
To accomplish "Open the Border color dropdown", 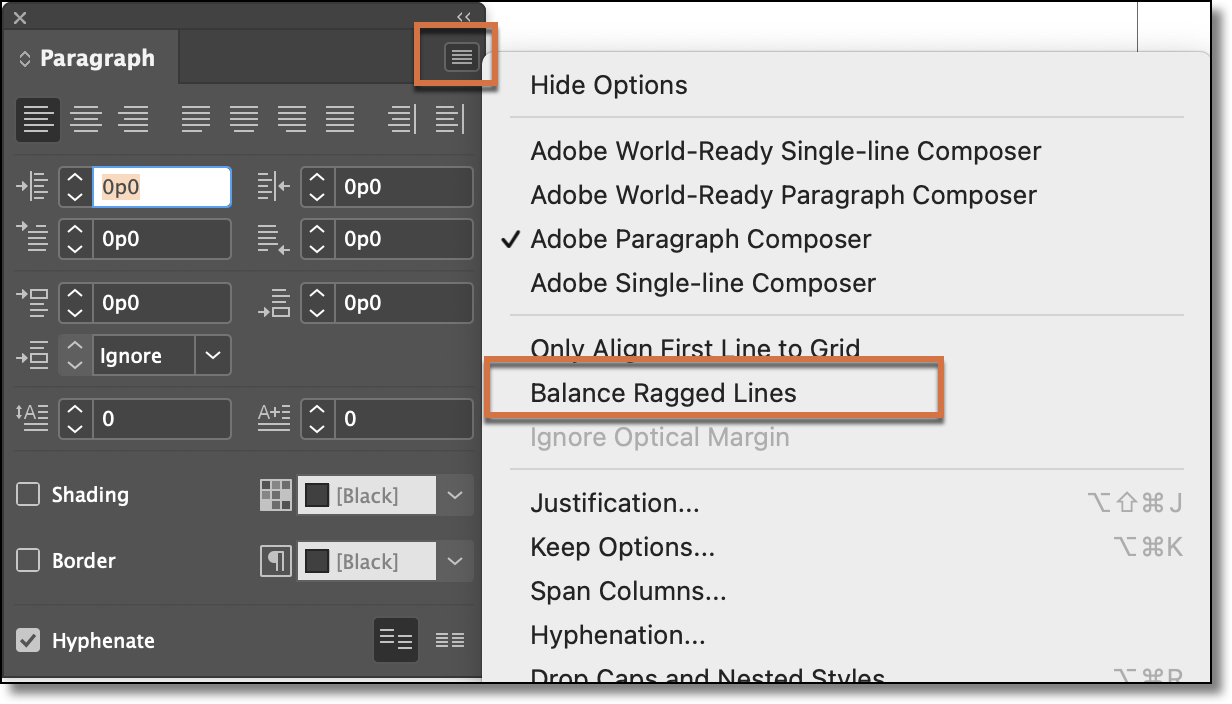I will point(456,561).
